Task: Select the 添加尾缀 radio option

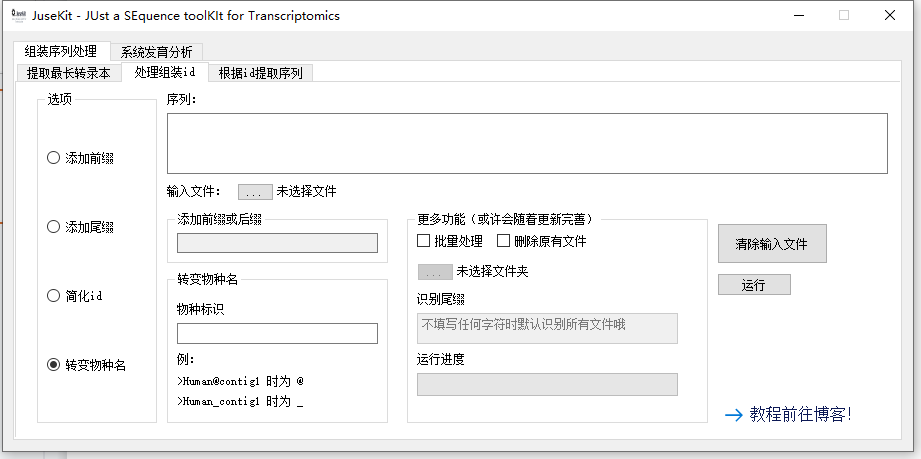Action: click(x=54, y=227)
